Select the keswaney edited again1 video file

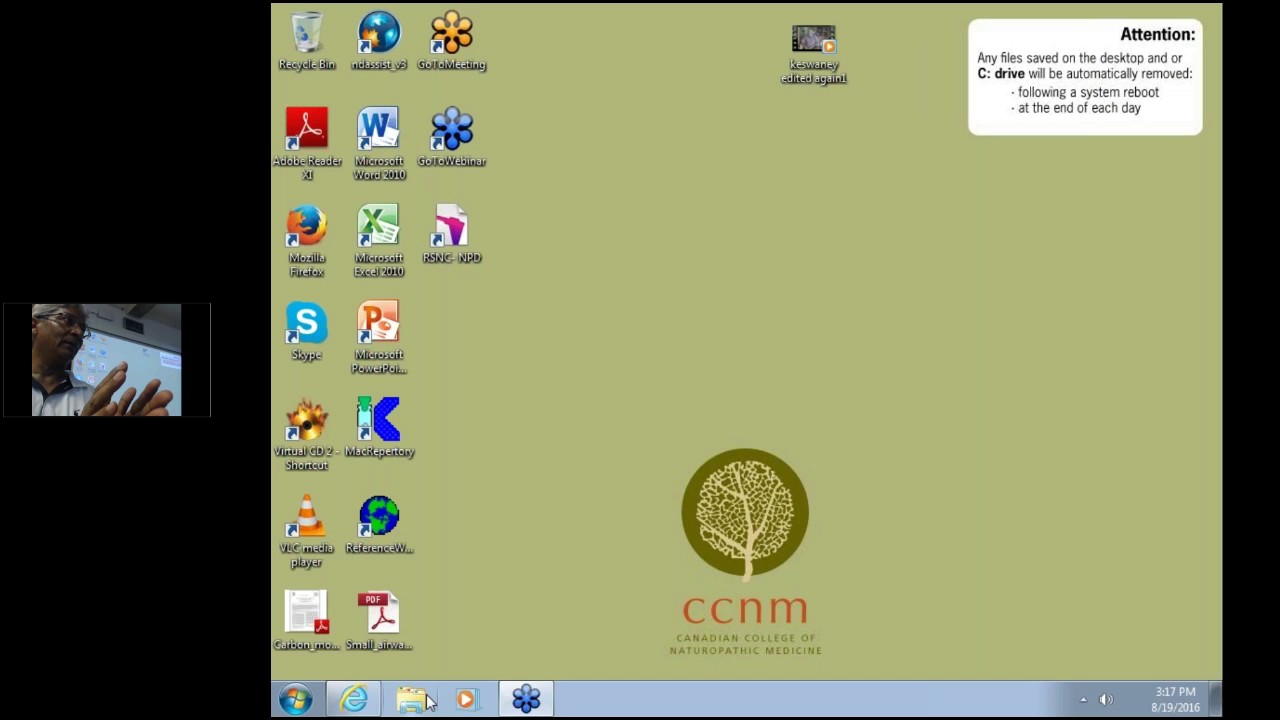(814, 55)
